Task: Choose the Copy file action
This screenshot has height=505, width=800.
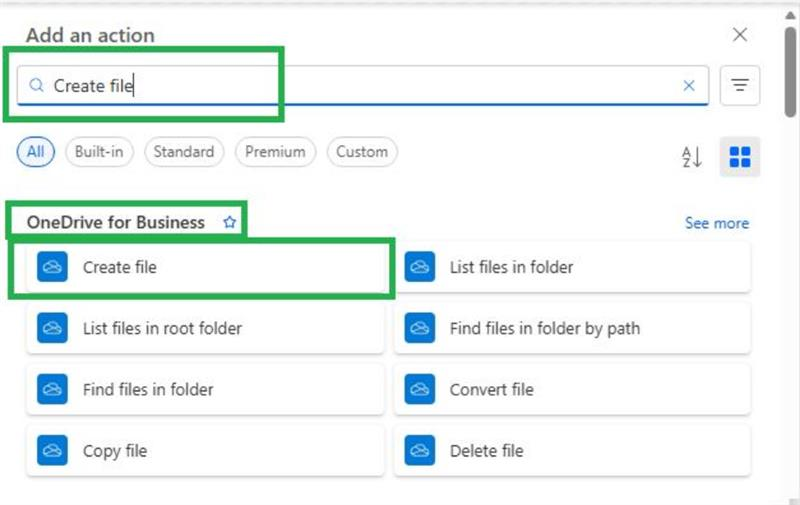Action: (205, 450)
